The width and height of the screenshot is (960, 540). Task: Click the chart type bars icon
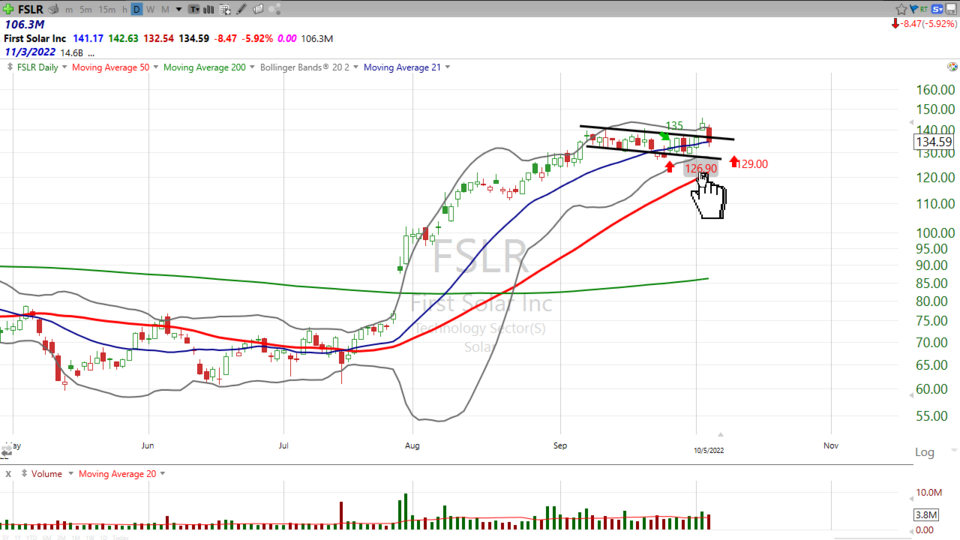(x=208, y=9)
